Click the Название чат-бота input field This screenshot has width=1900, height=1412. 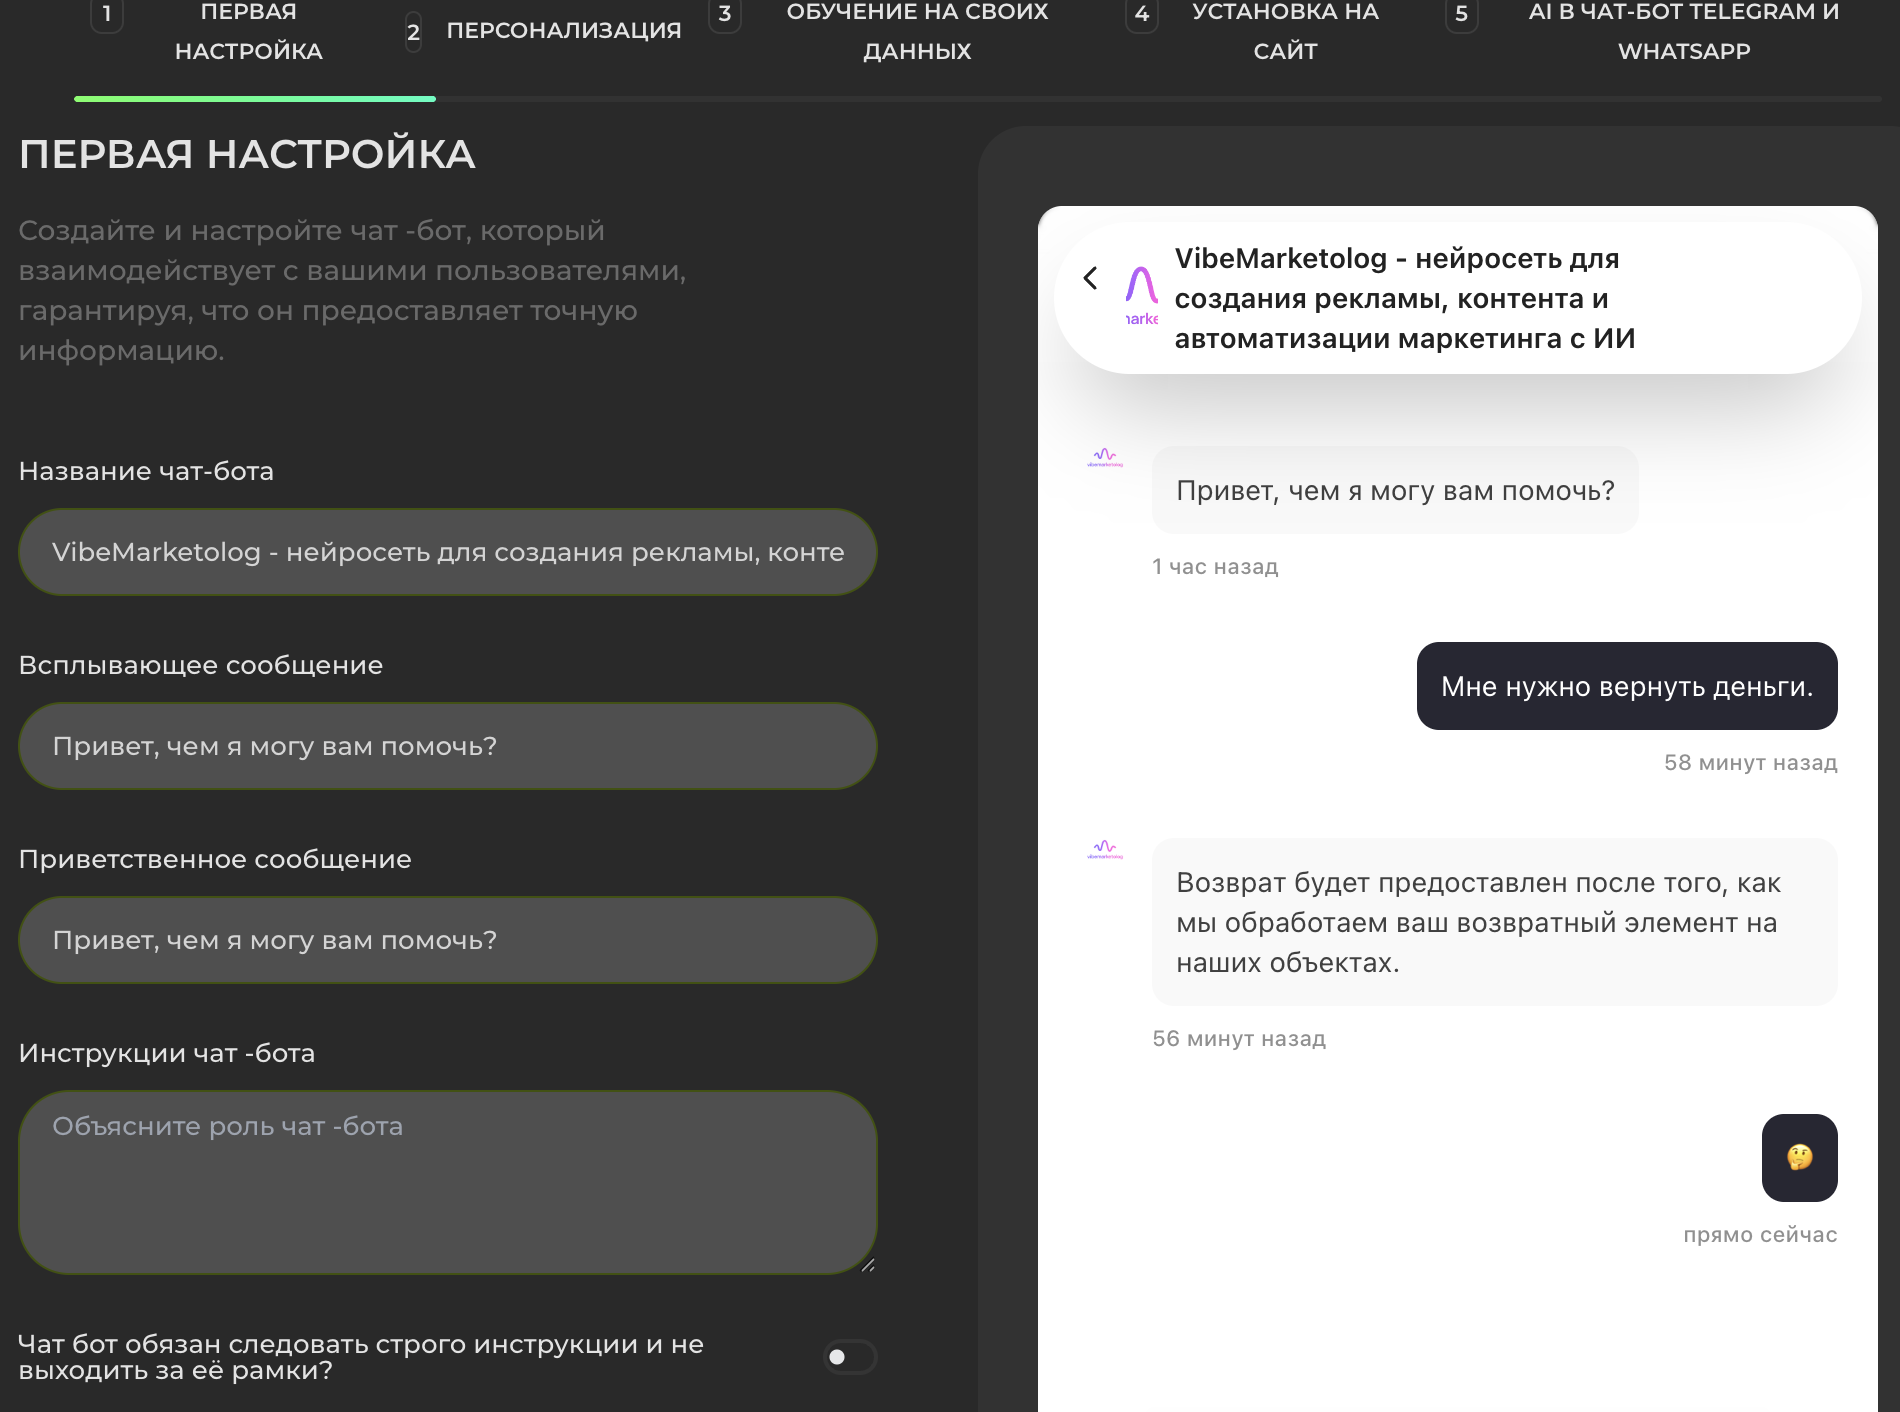(448, 552)
